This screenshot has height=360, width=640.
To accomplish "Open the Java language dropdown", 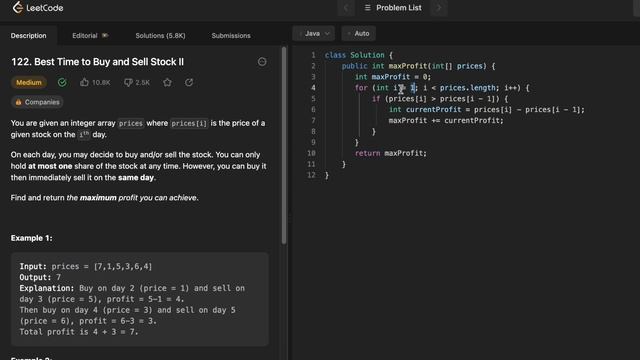I will [x=313, y=33].
